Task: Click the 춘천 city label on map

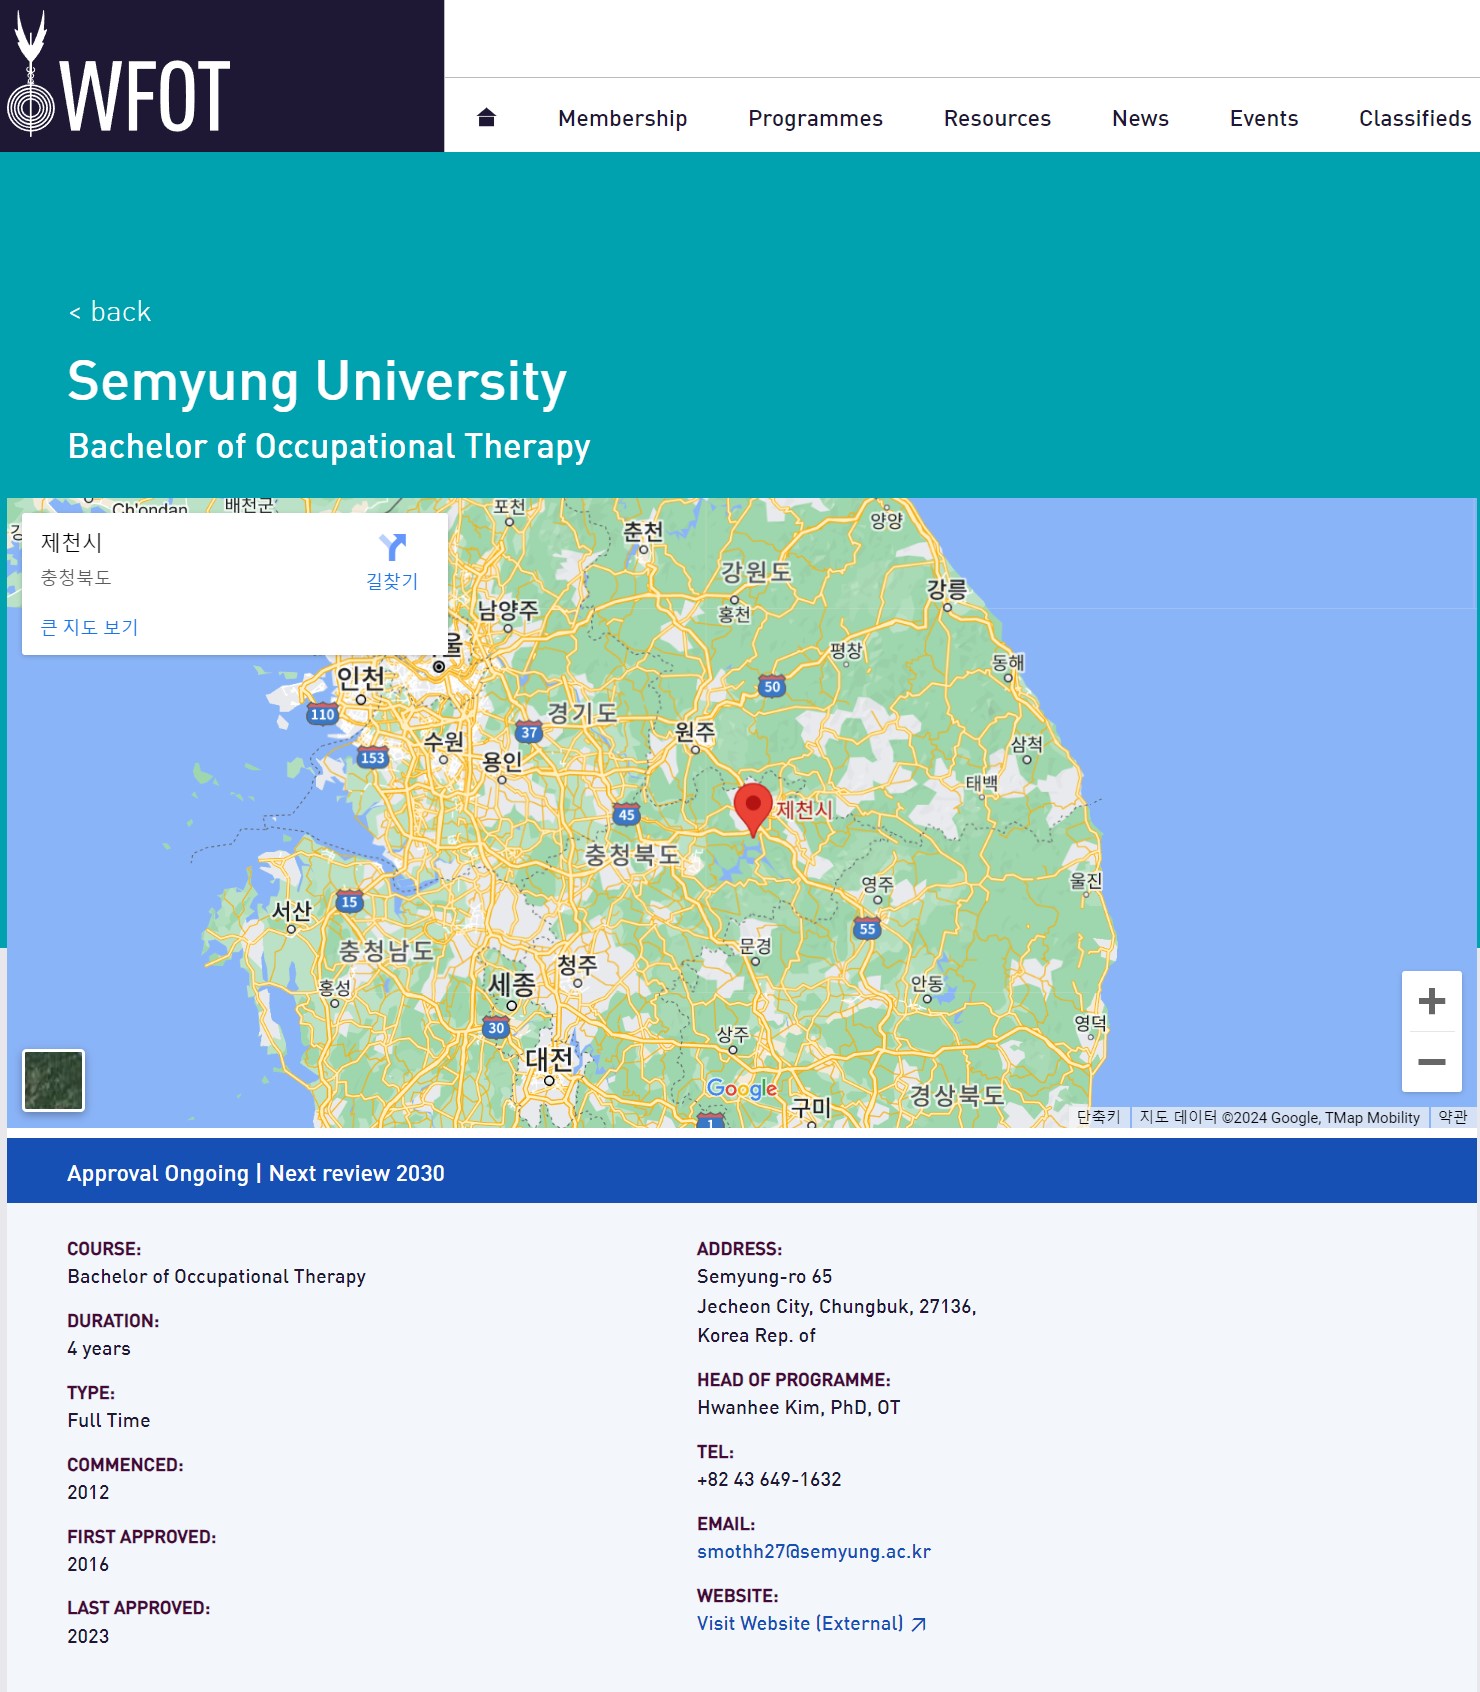Action: coord(643,531)
